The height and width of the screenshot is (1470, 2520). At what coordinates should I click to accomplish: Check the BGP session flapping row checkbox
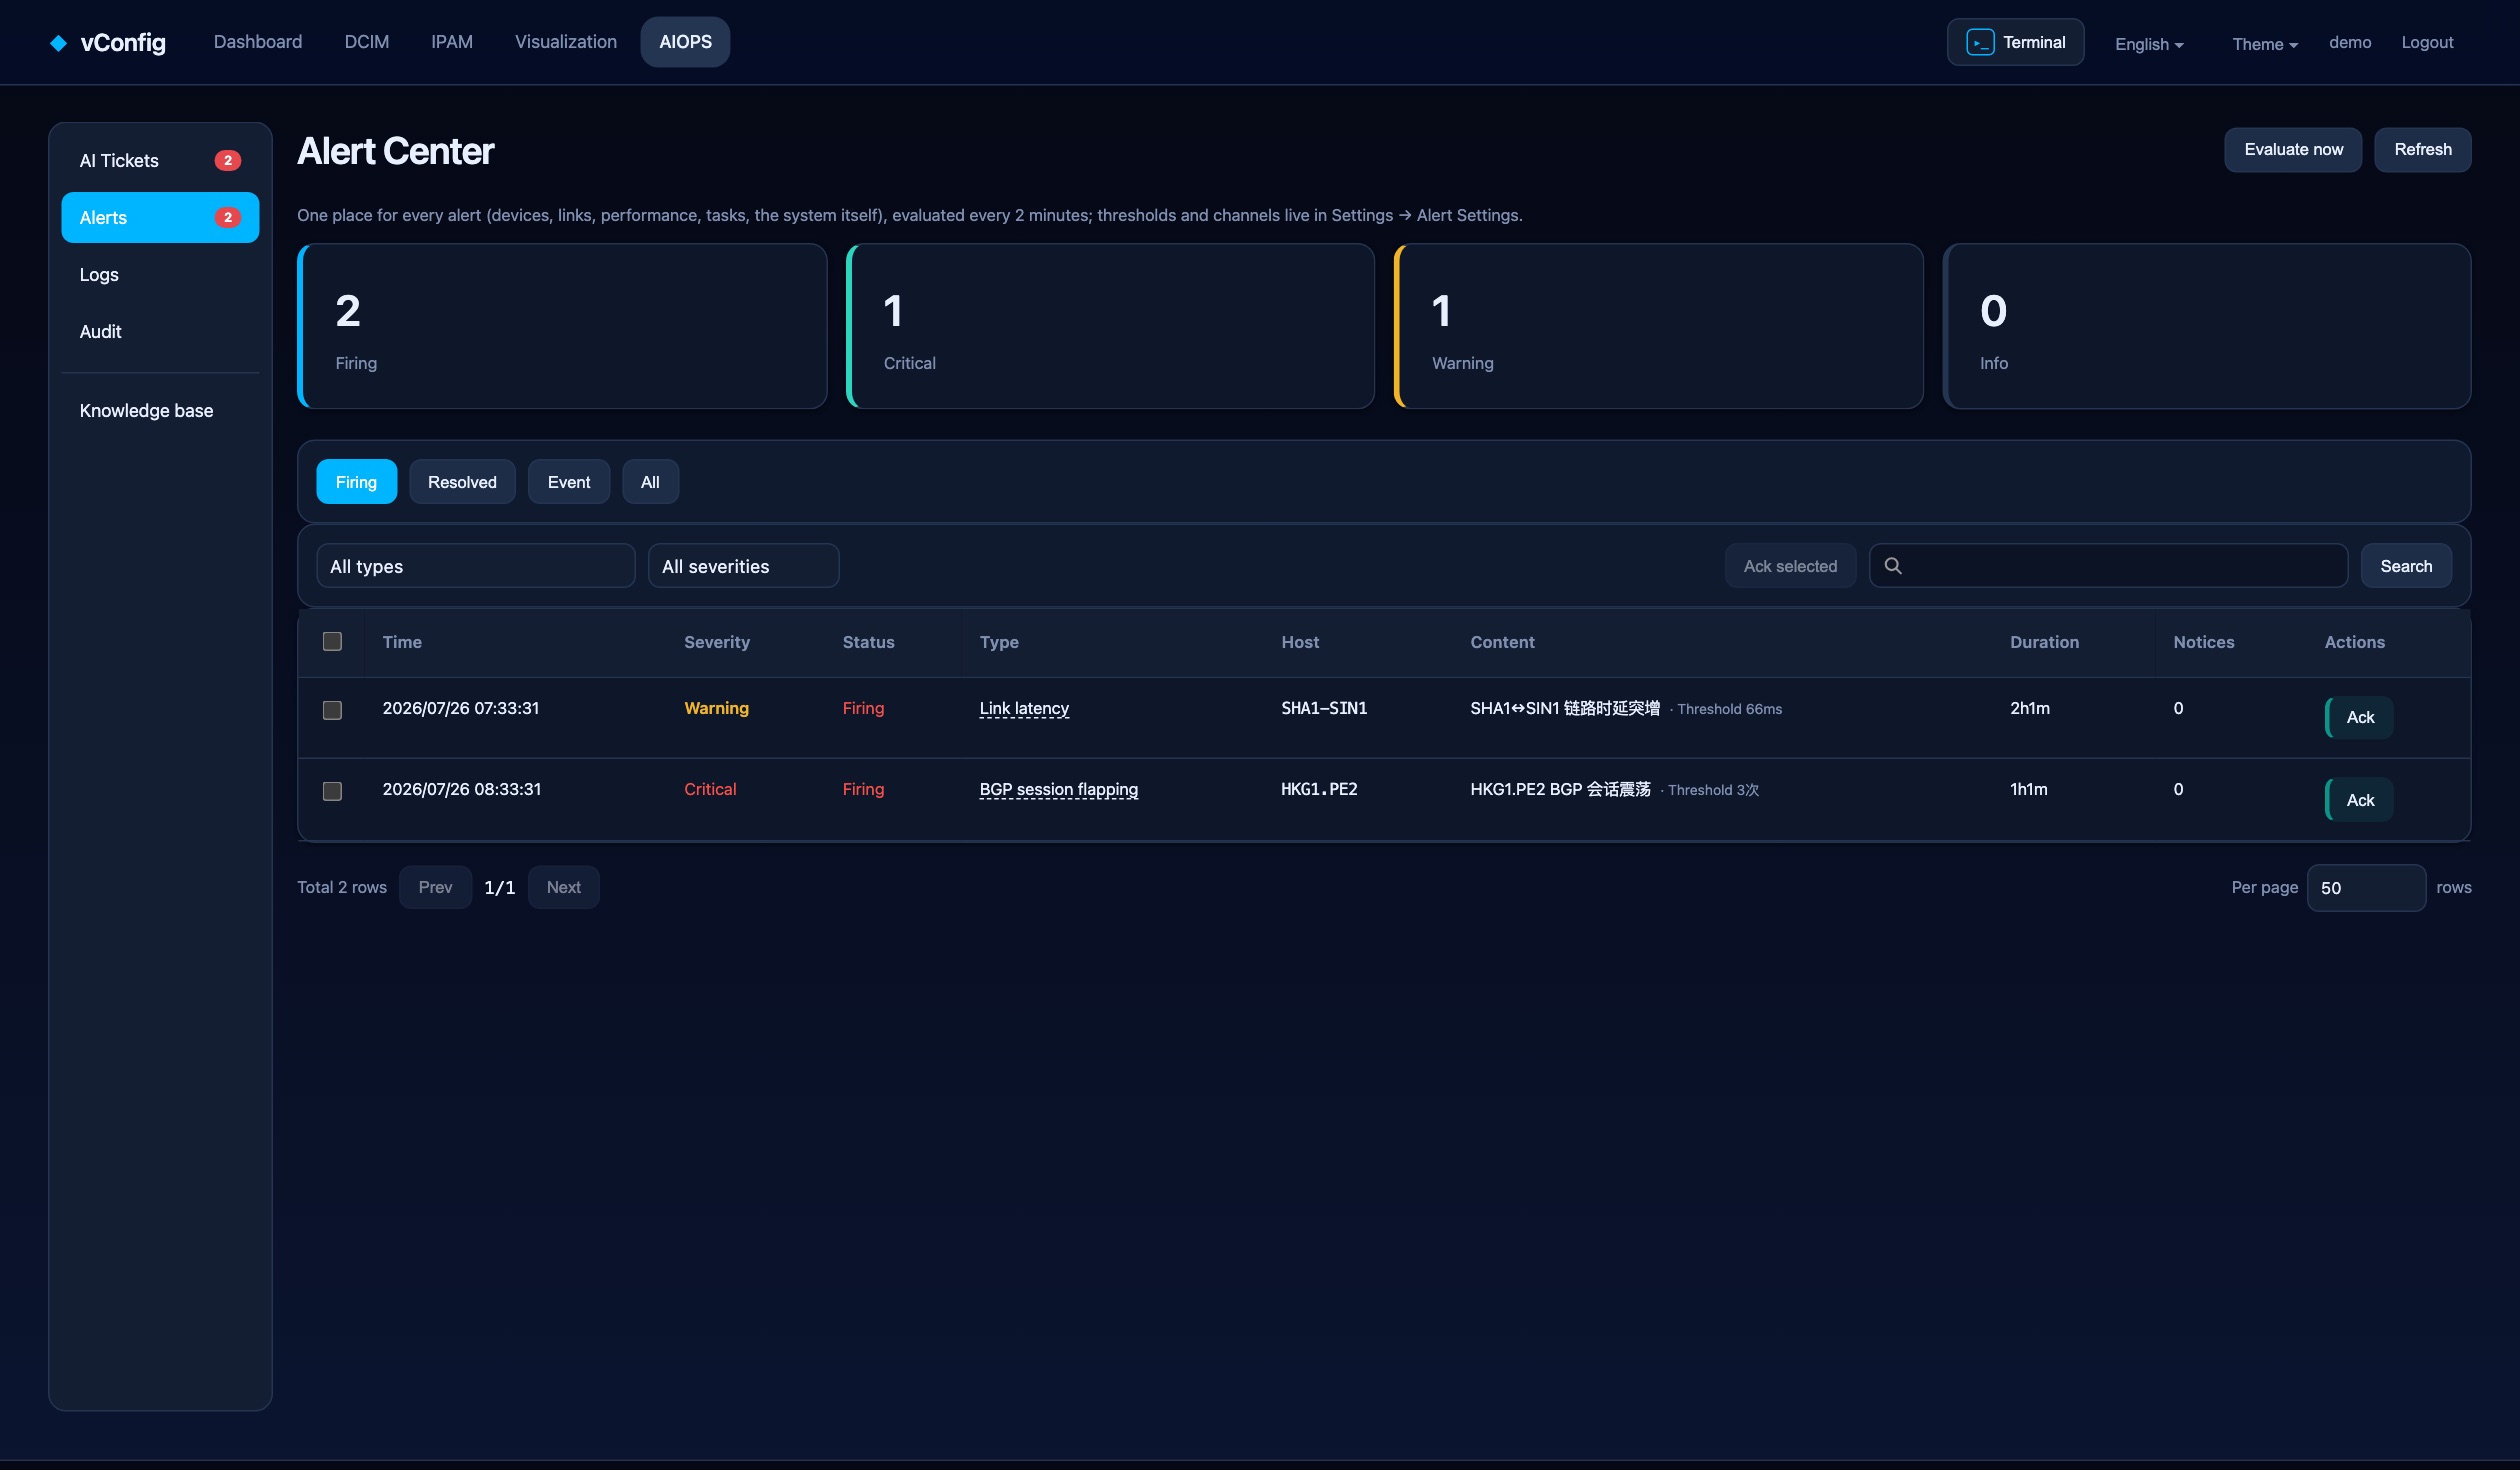[333, 791]
